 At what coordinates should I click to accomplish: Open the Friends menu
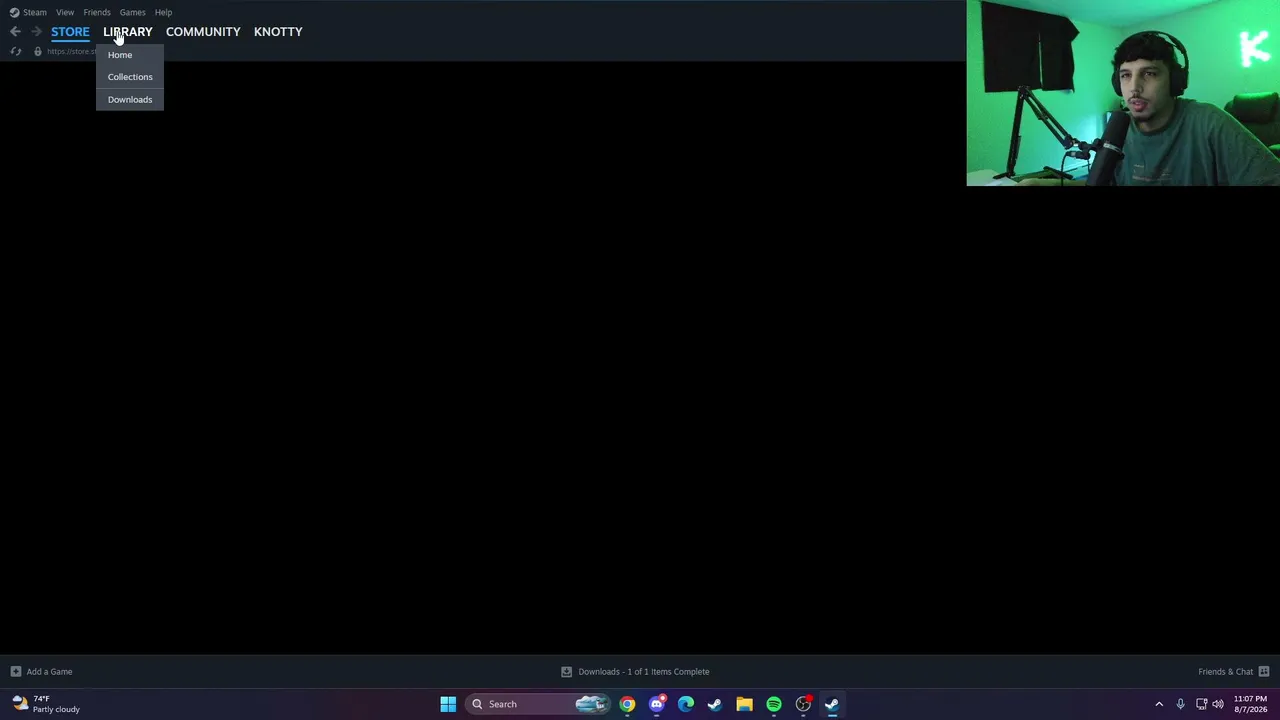point(97,12)
